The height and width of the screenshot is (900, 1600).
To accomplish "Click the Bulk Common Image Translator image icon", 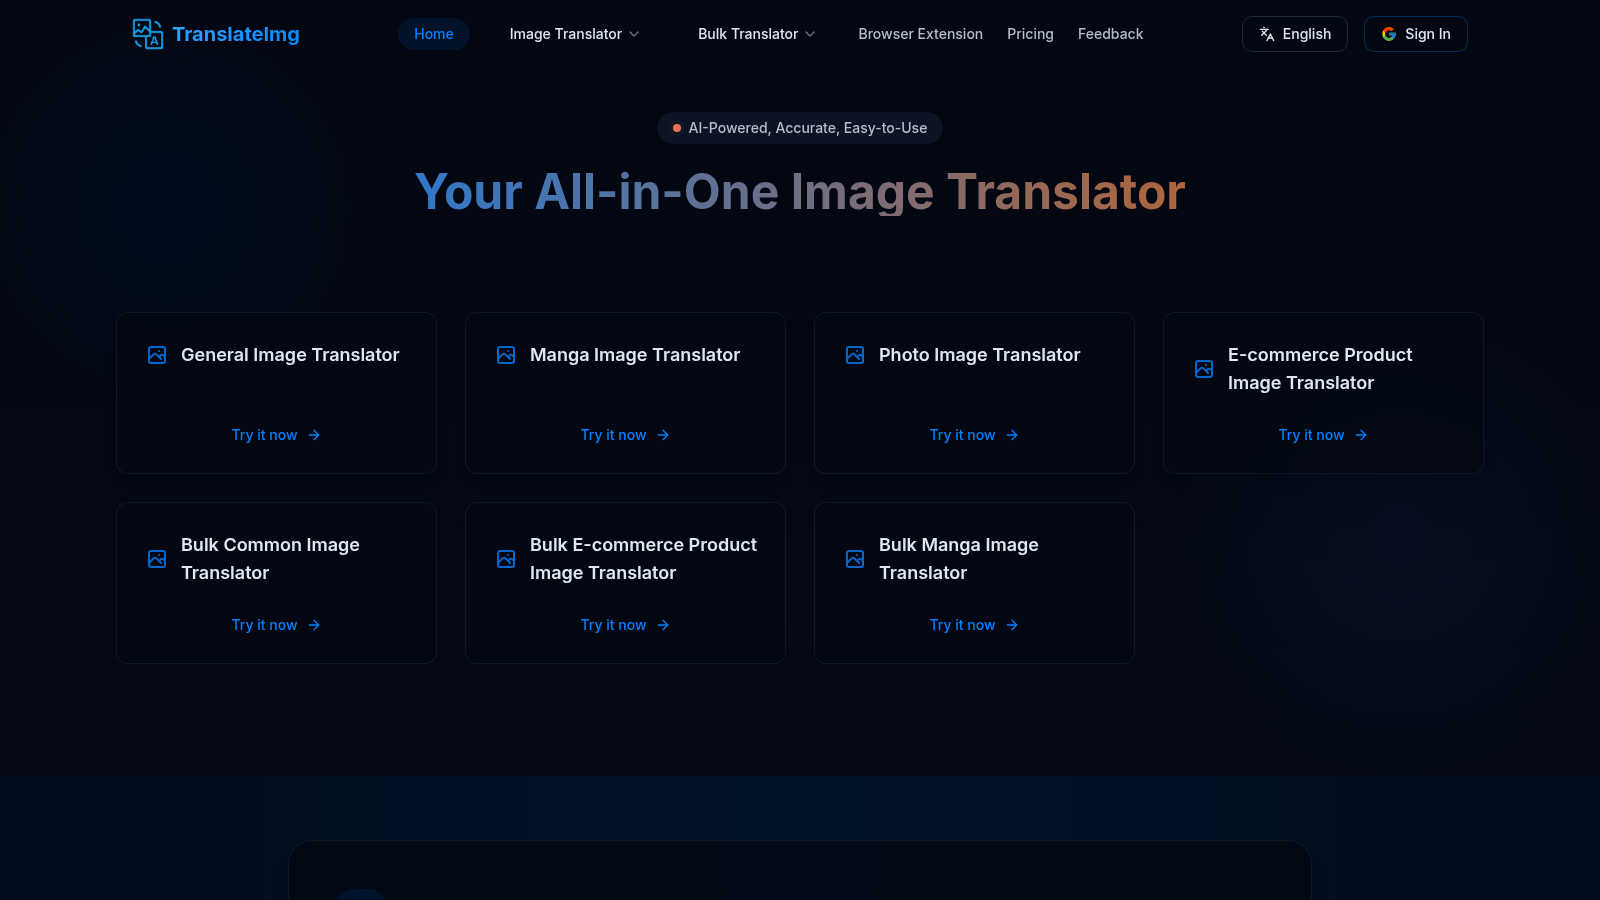I will [157, 559].
